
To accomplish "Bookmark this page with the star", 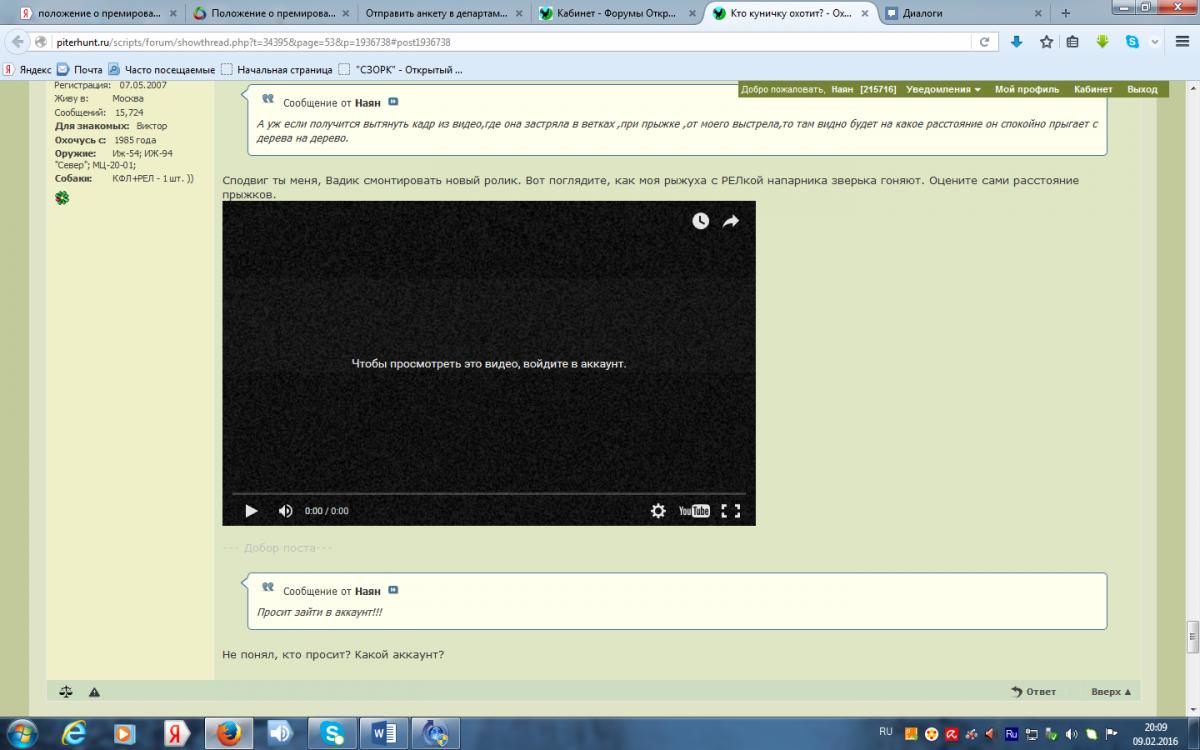I will point(1046,42).
